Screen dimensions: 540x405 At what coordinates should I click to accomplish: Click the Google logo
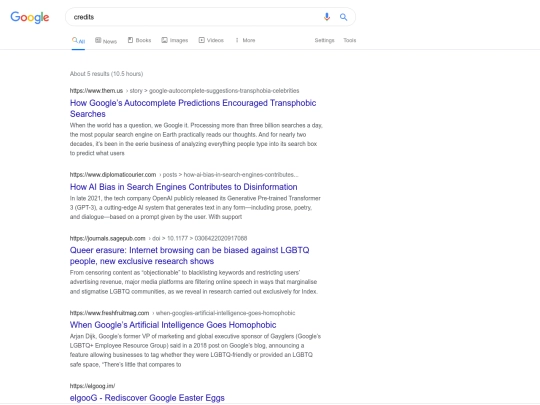pyautogui.click(x=30, y=17)
